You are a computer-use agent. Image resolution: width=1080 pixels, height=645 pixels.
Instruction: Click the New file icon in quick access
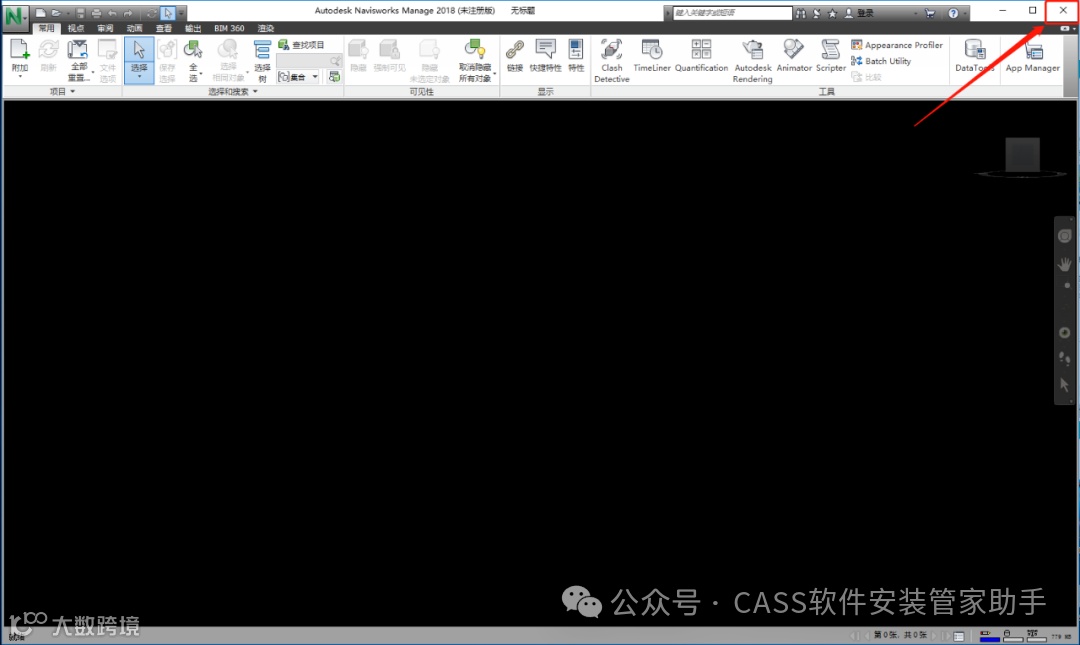(x=41, y=13)
